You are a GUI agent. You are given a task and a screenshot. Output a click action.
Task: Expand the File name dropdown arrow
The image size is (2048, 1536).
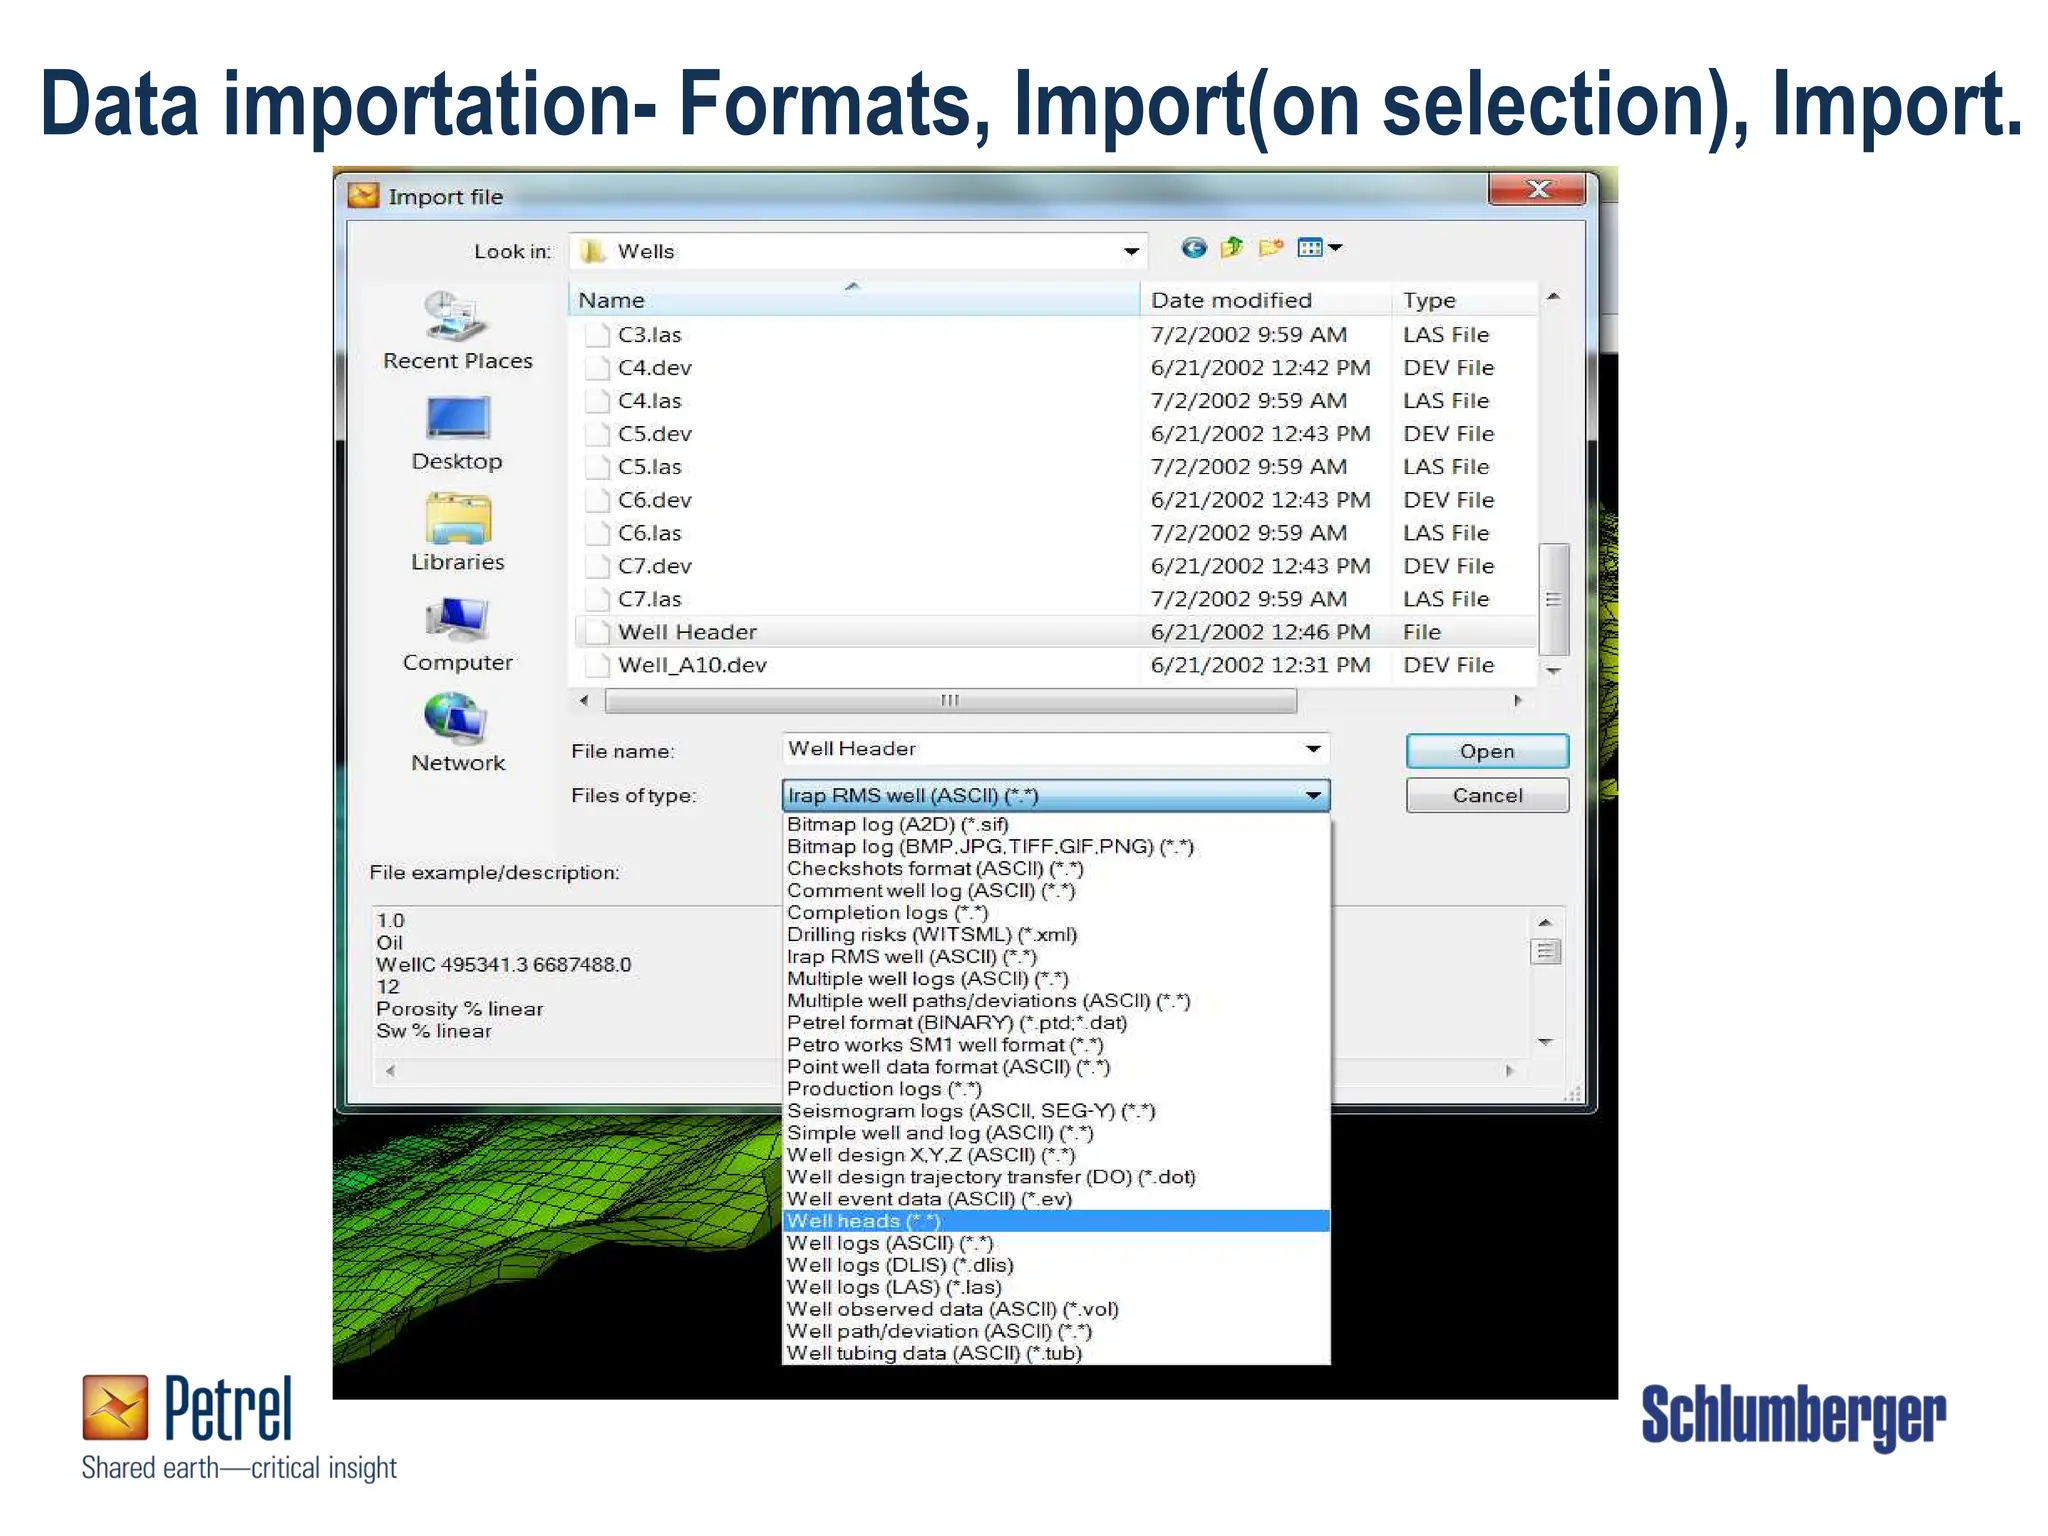1313,749
